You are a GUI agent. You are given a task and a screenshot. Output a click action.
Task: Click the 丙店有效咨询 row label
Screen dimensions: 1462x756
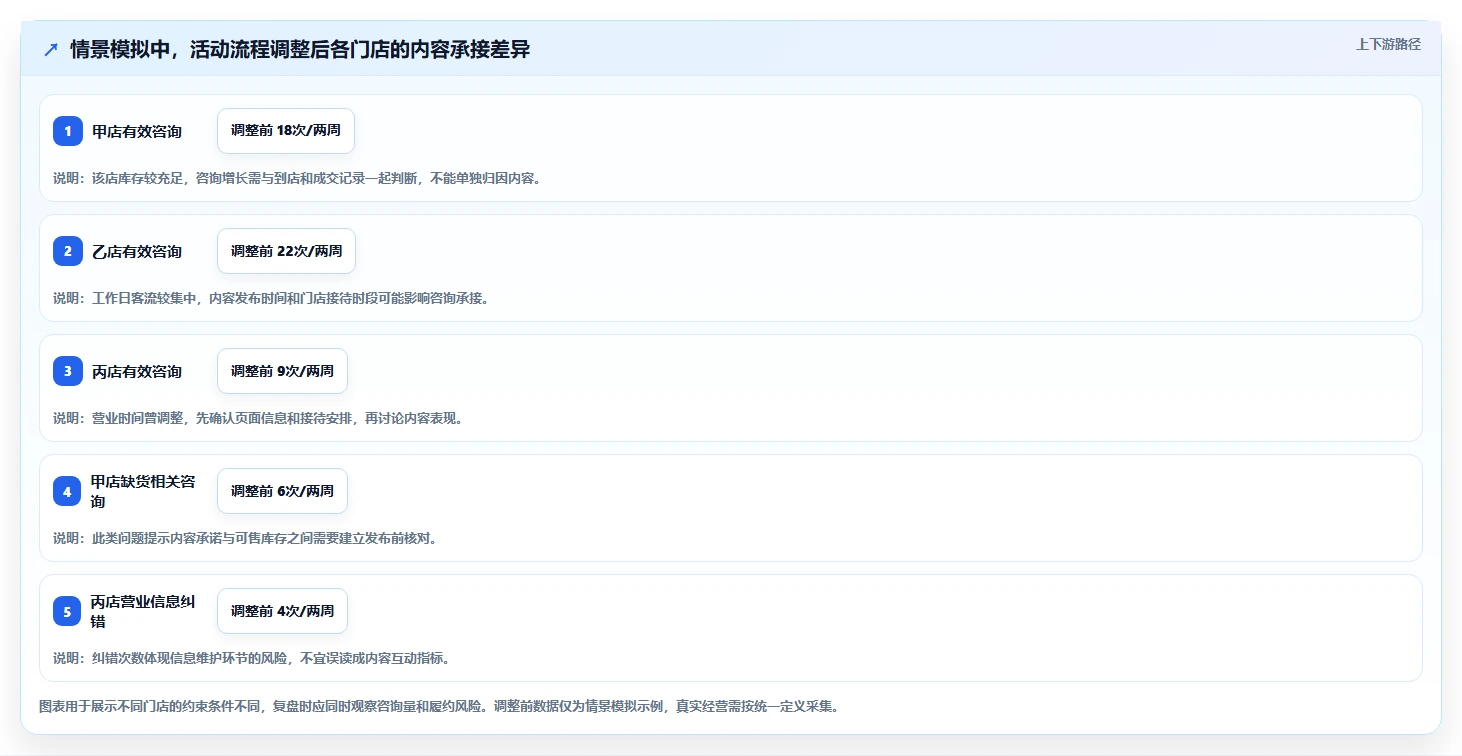pos(137,371)
